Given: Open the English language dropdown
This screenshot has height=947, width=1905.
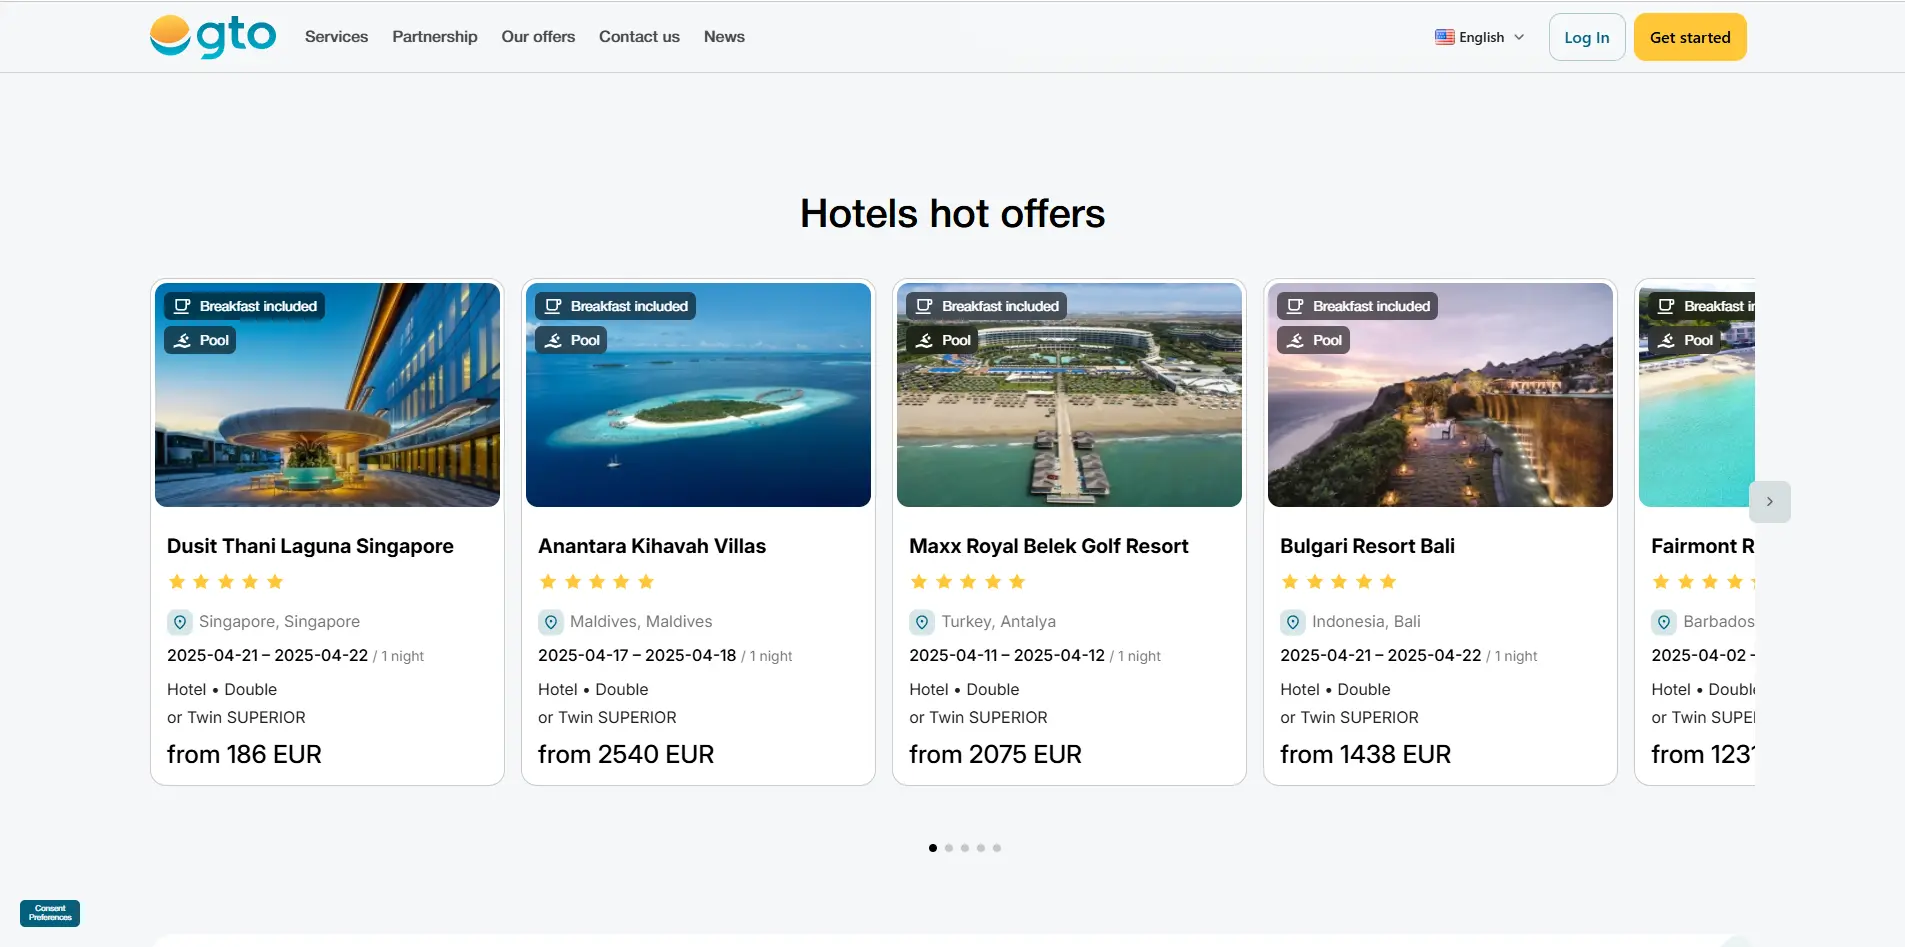Looking at the screenshot, I should 1479,36.
